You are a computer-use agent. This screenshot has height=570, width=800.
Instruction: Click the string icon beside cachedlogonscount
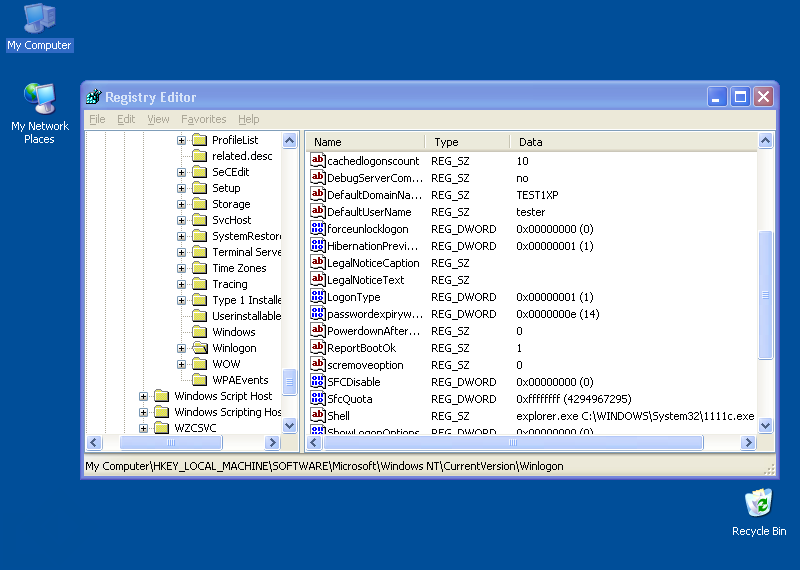(317, 161)
